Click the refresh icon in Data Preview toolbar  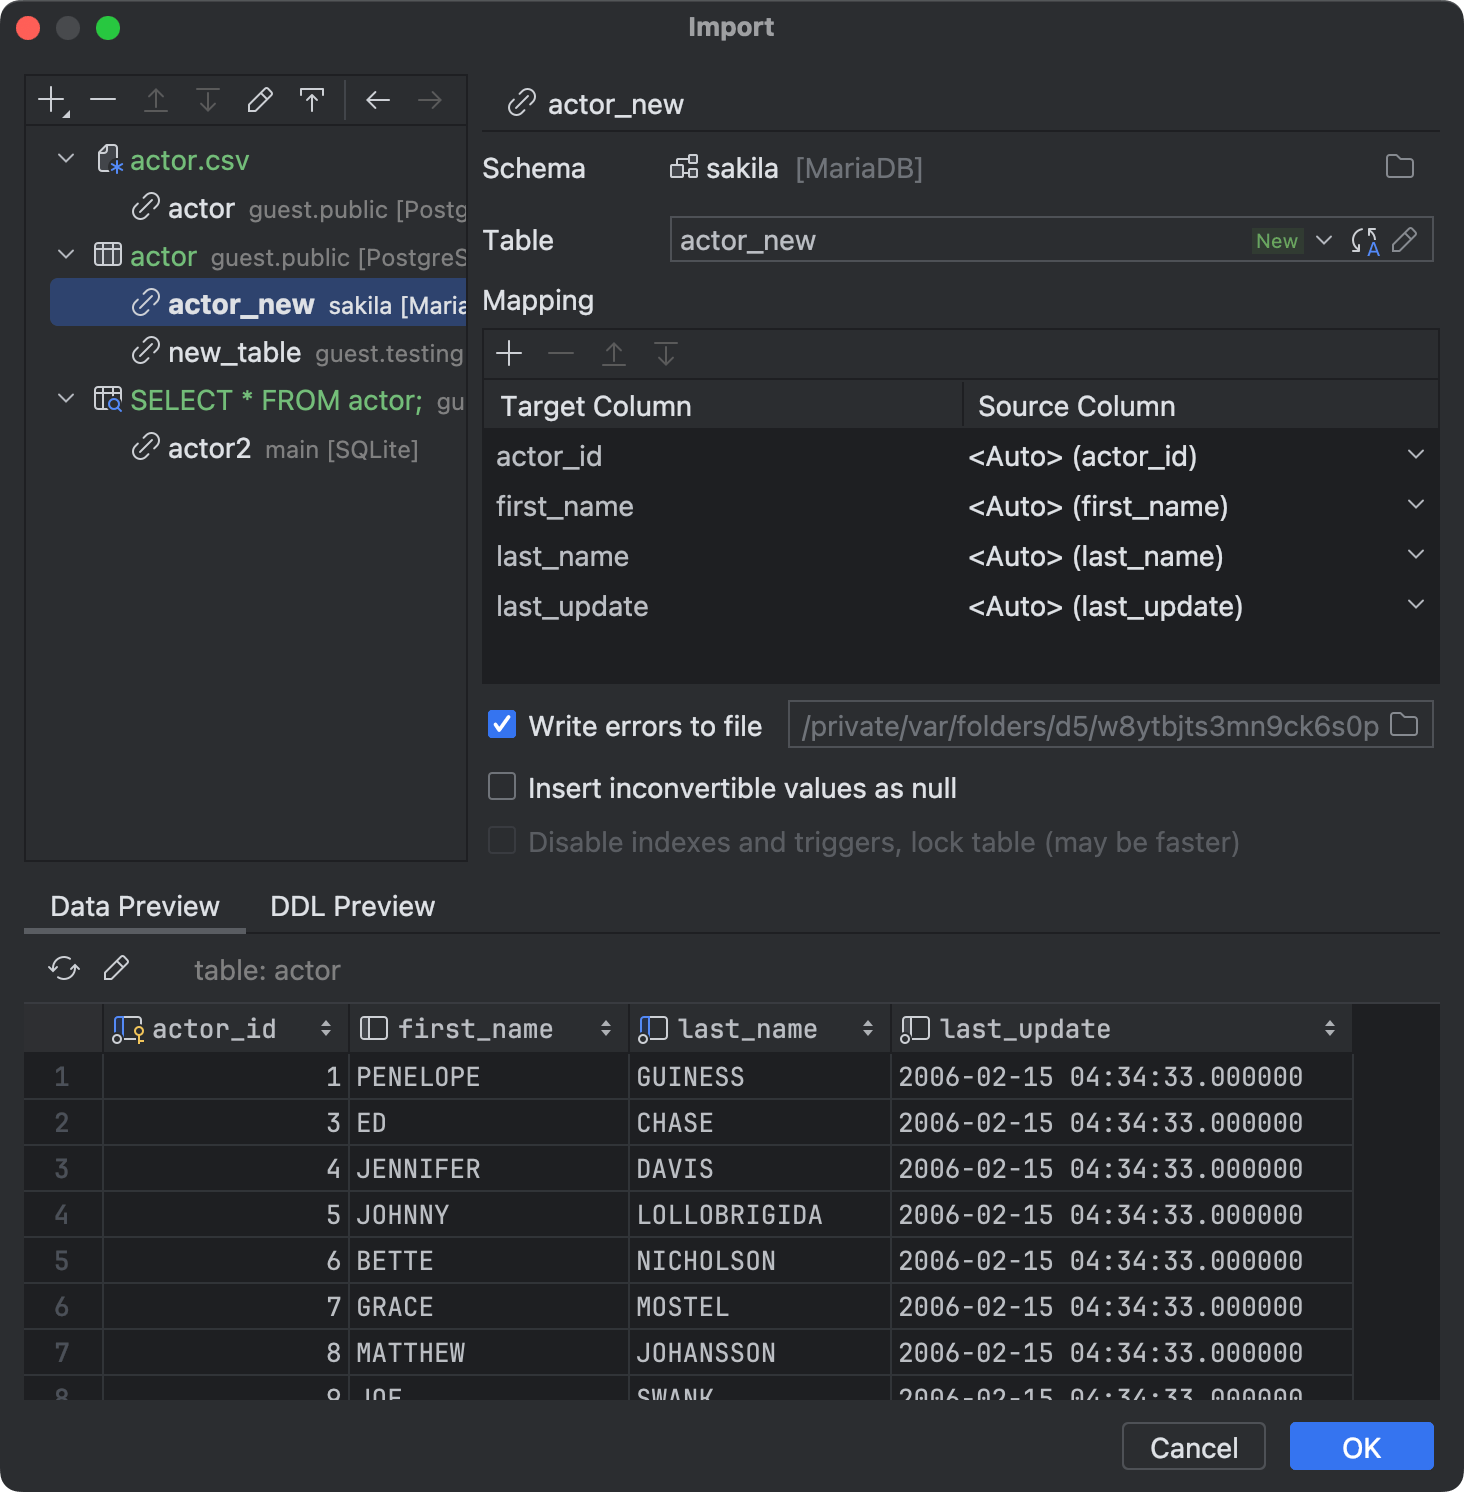[x=63, y=968]
